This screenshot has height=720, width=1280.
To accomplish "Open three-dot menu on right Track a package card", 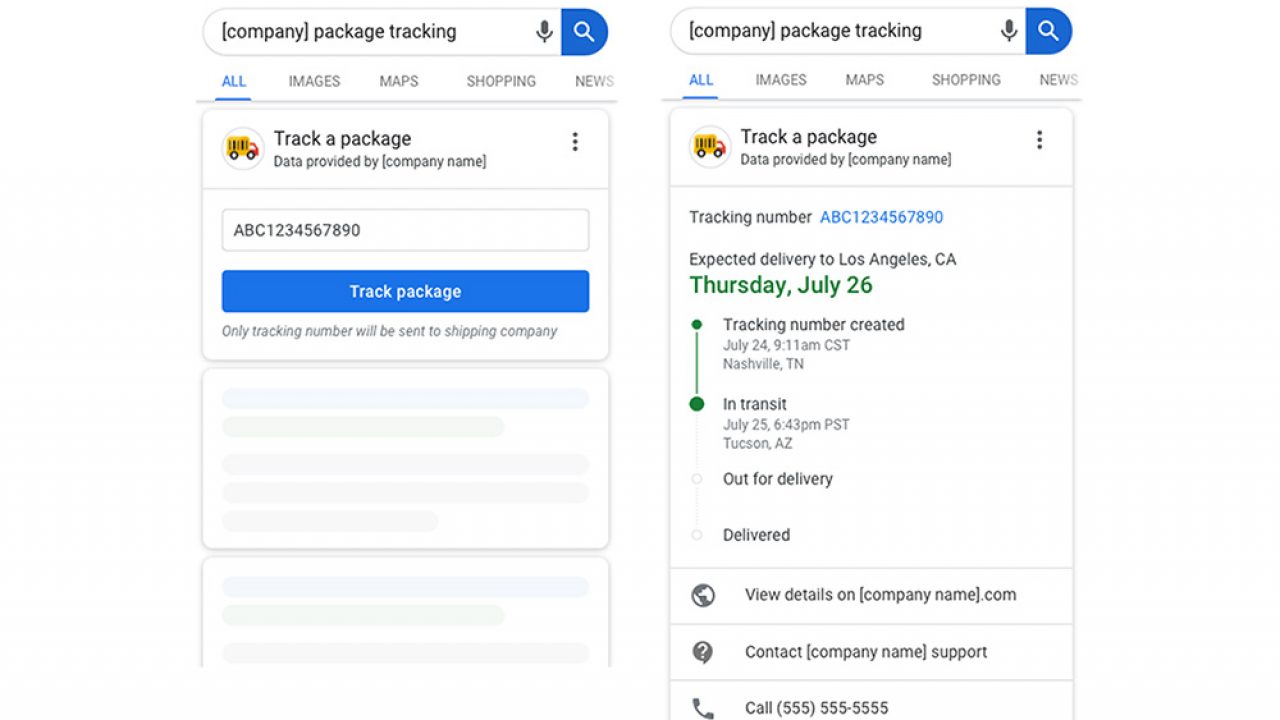I will 1039,140.
